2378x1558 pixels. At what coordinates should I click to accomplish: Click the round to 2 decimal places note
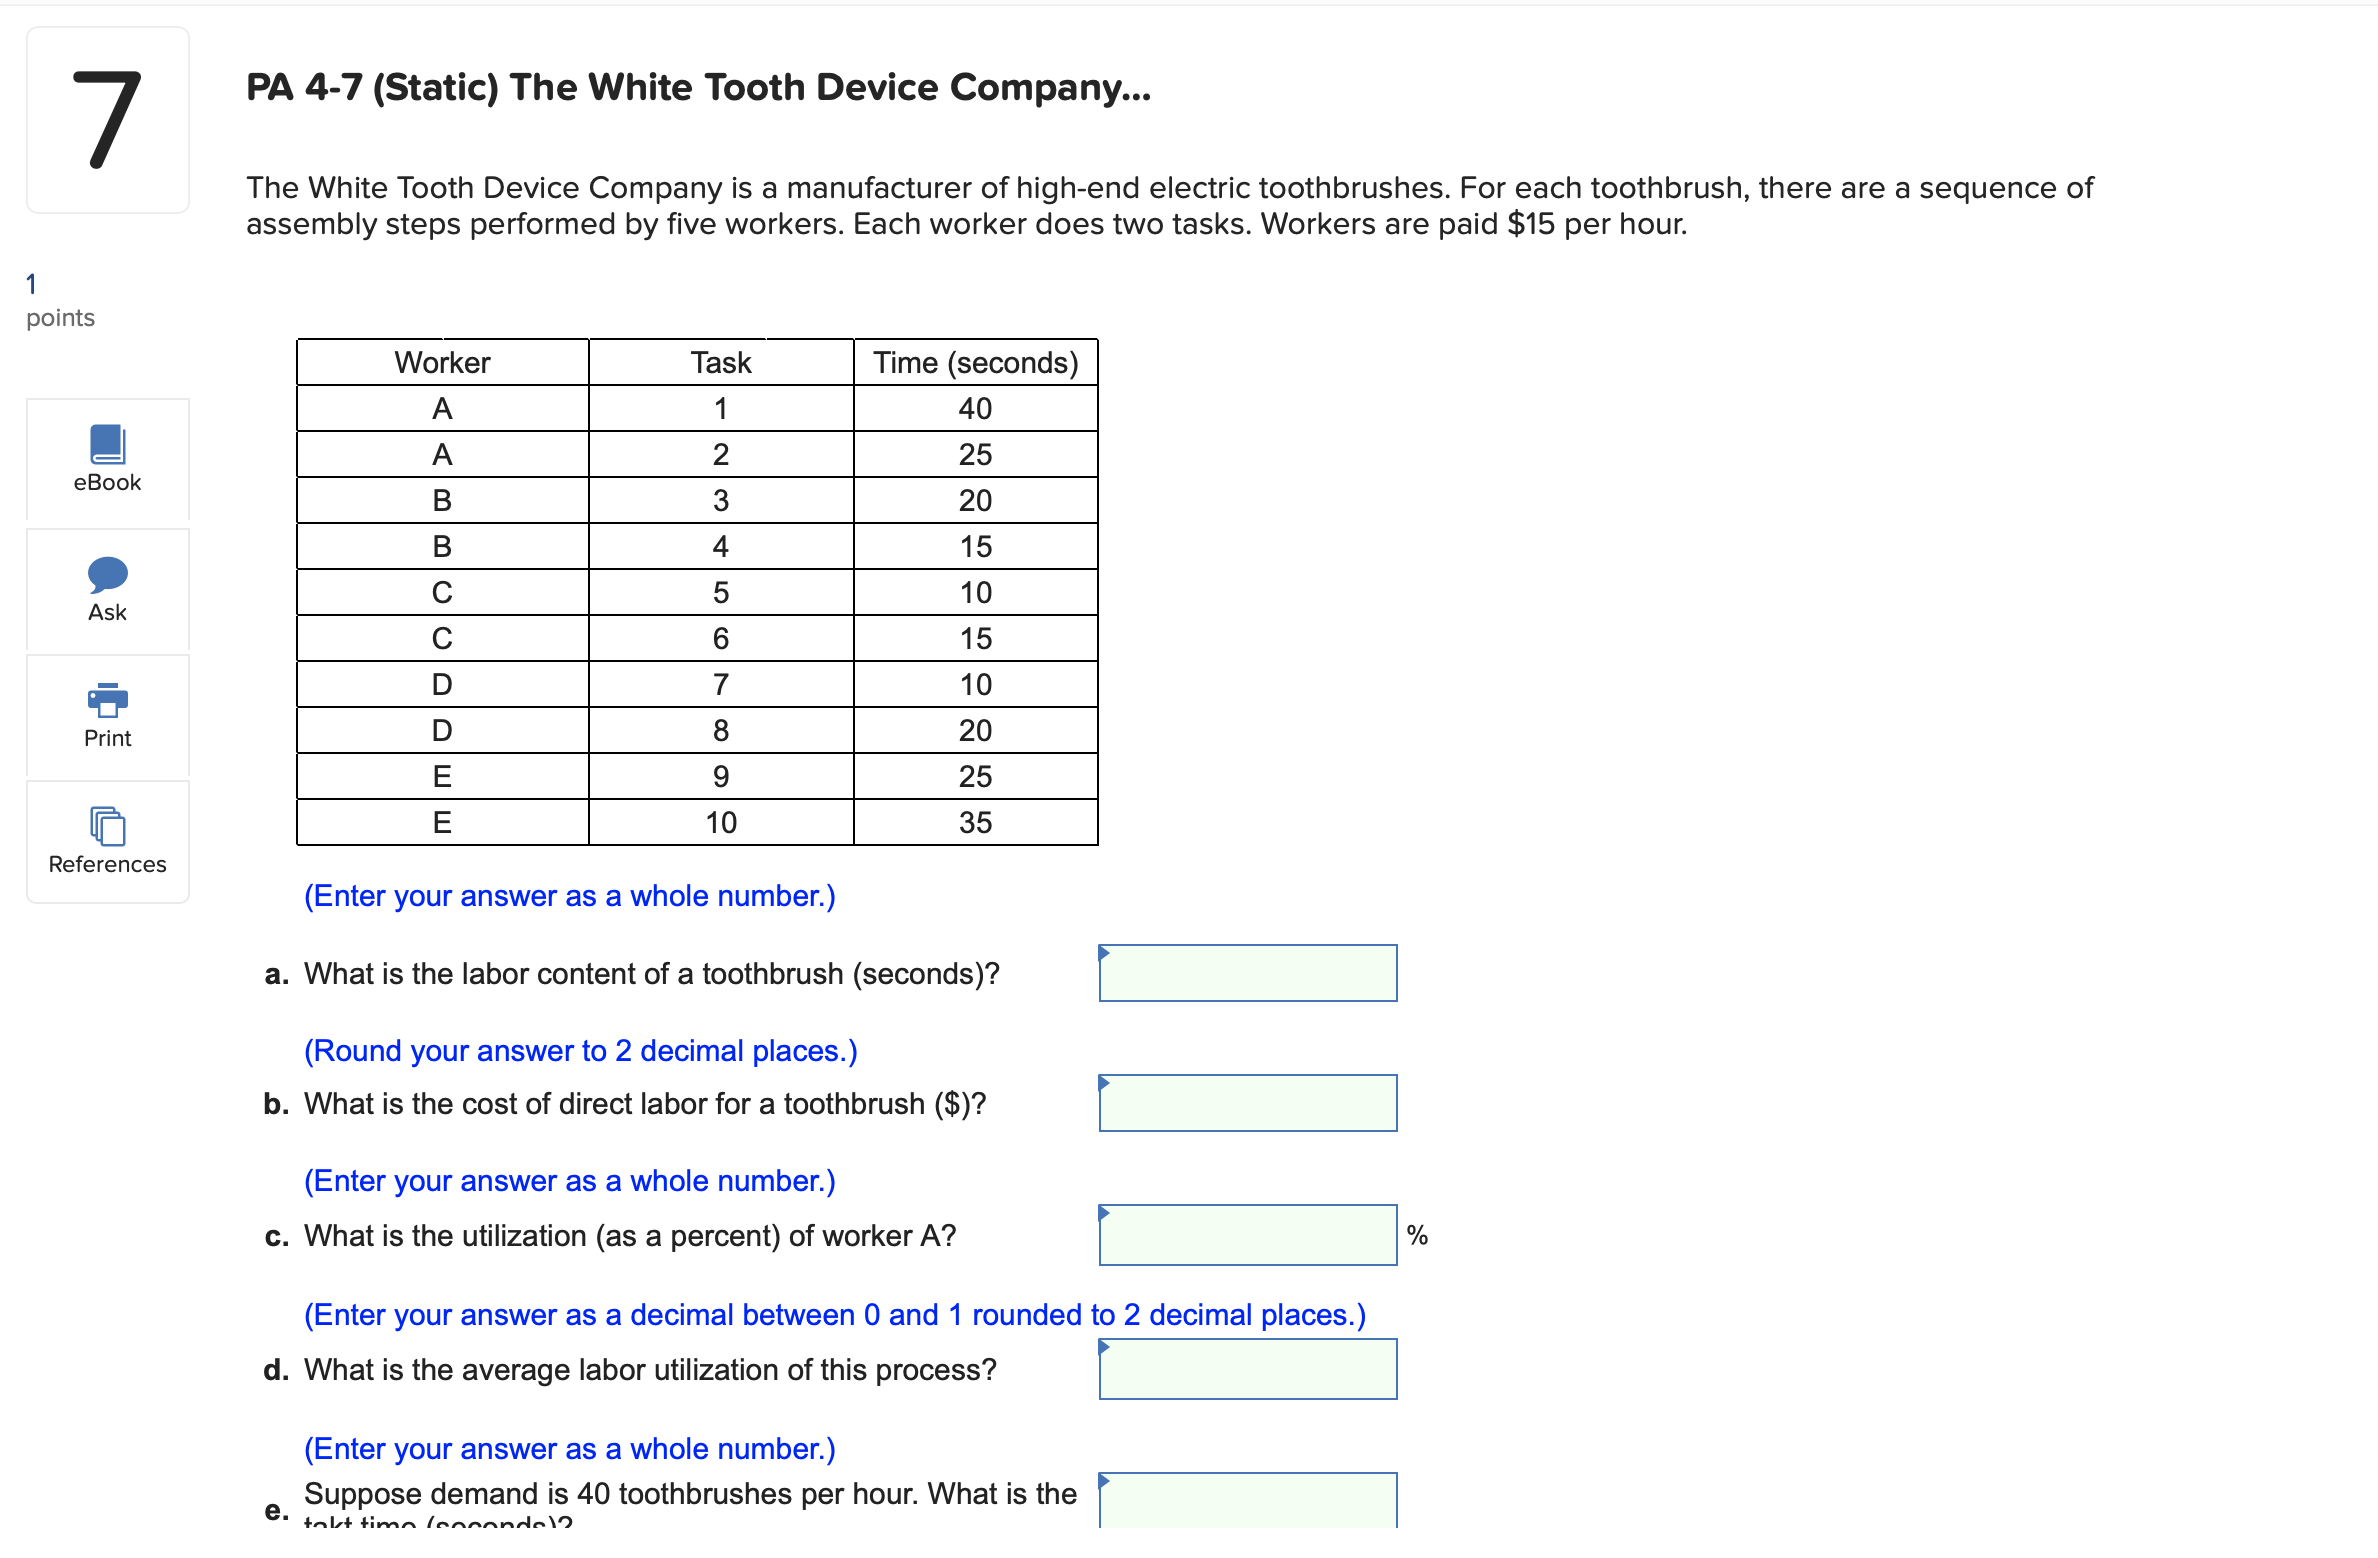coord(581,1050)
